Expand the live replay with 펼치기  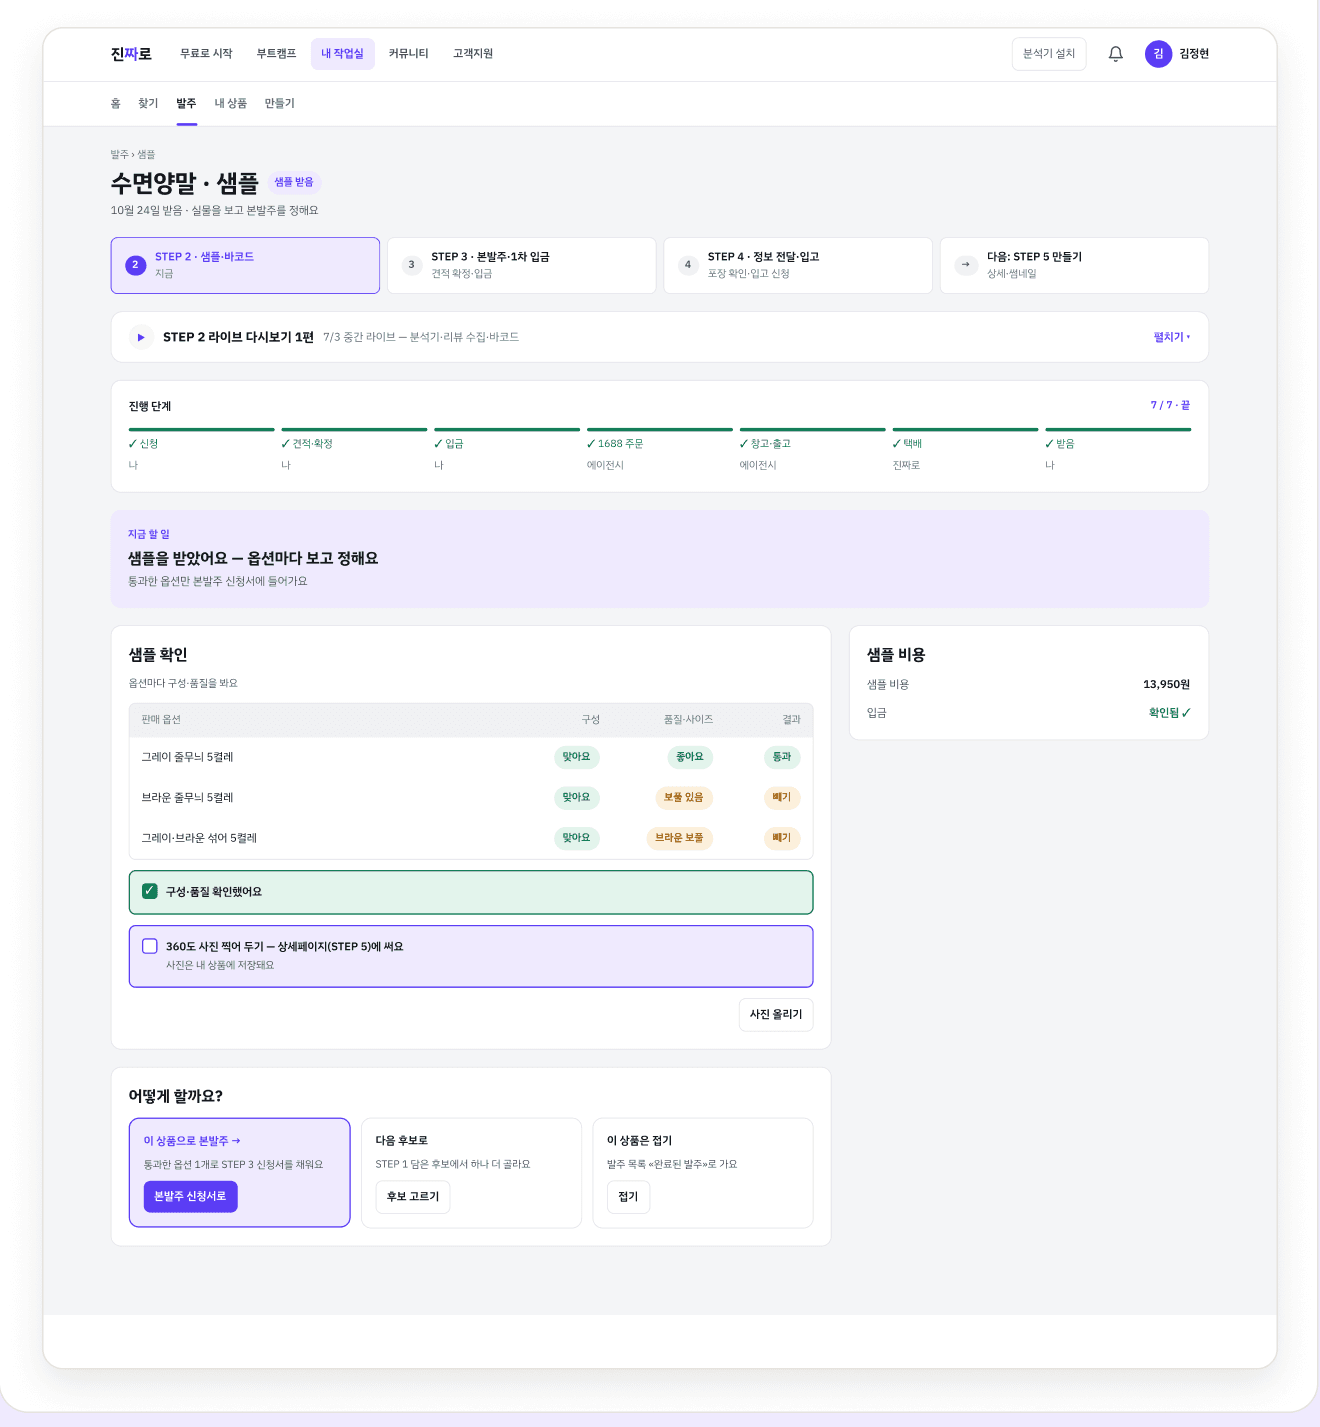pos(1172,337)
